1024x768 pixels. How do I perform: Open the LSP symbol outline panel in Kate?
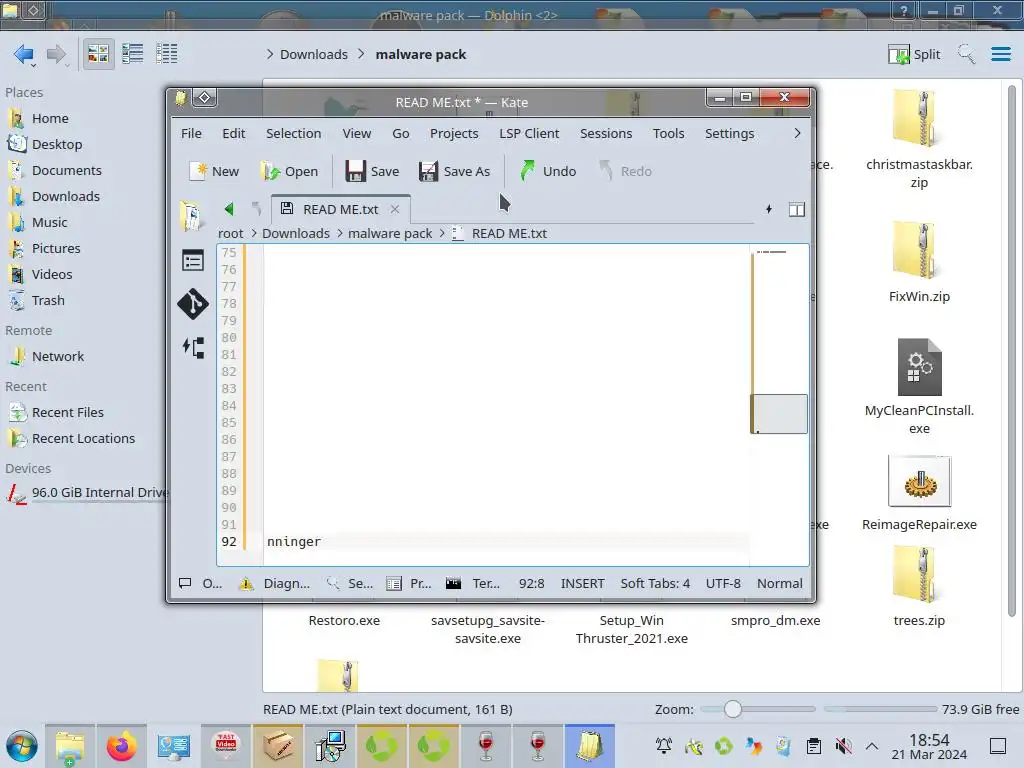click(193, 347)
